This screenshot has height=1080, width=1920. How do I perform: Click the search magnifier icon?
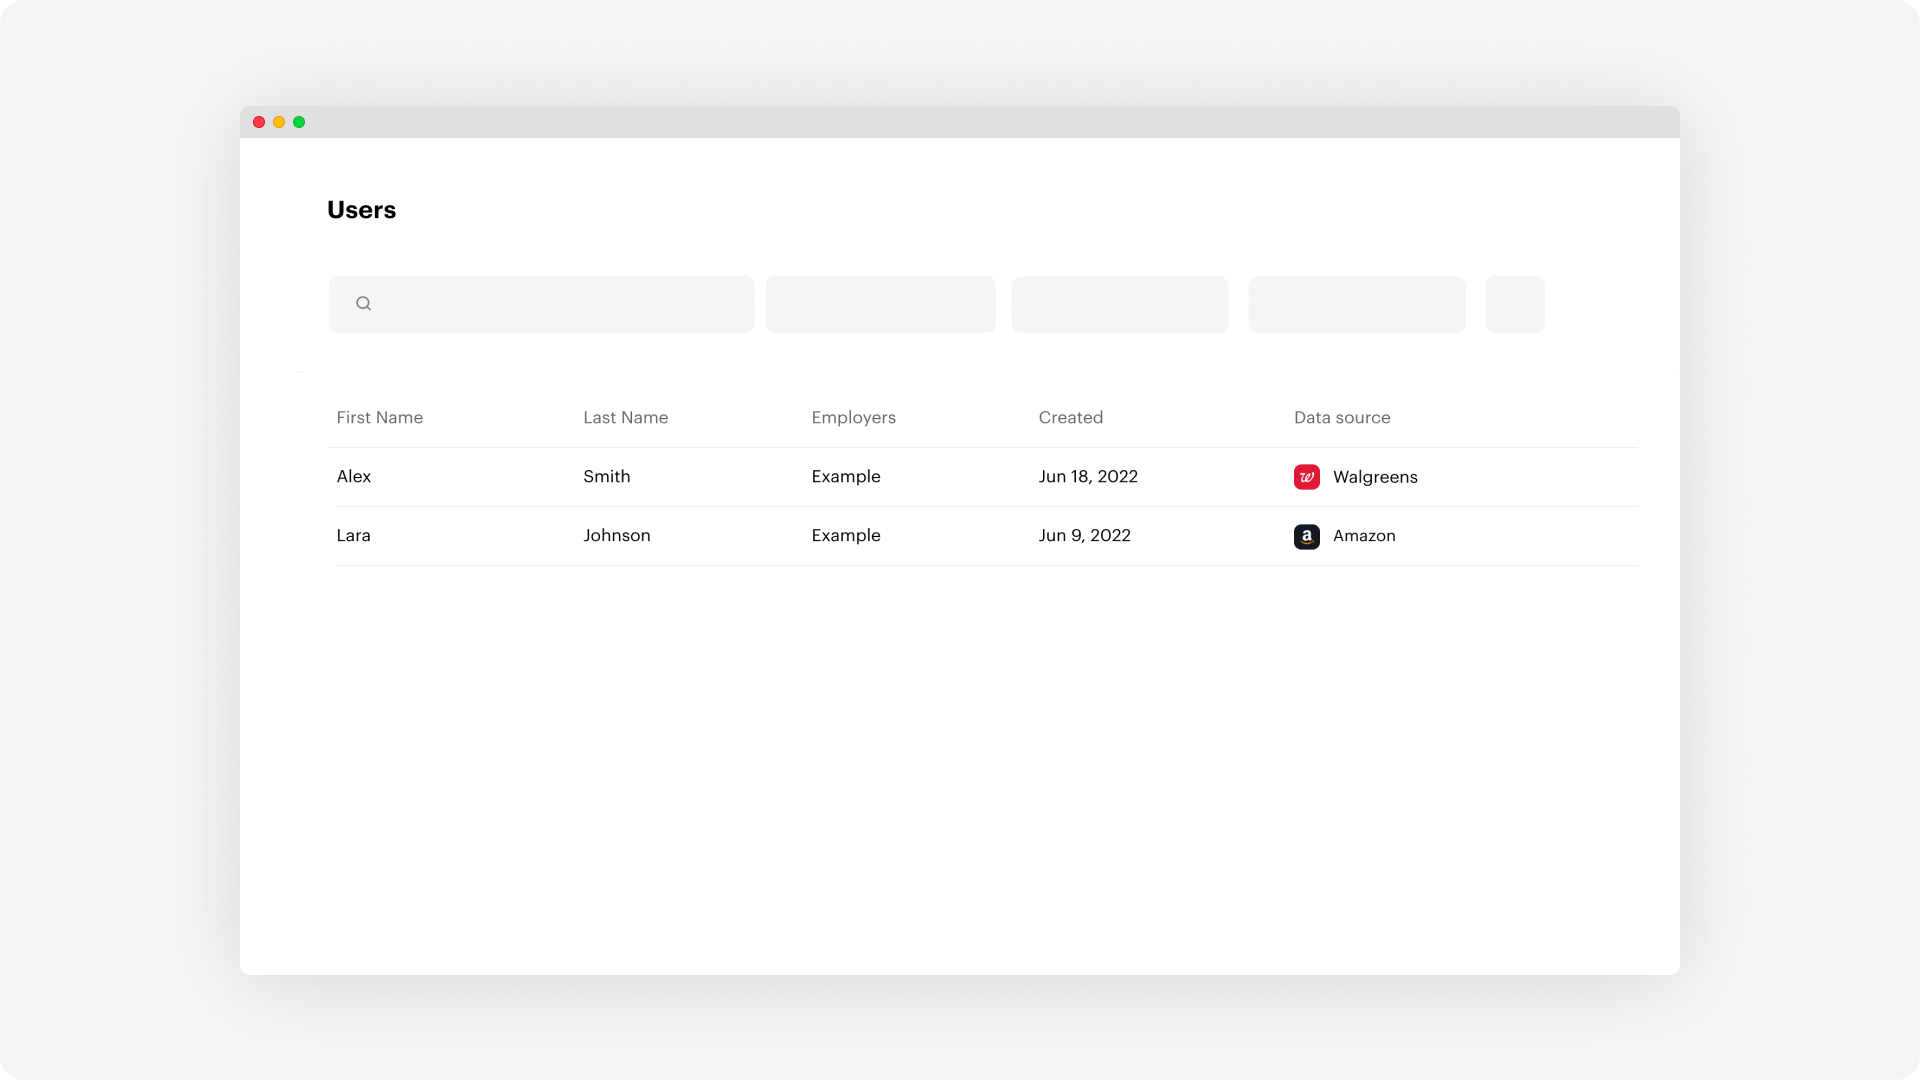coord(364,303)
